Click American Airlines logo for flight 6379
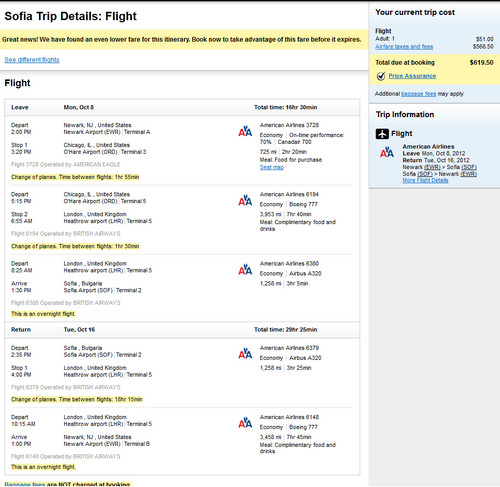This screenshot has width=500, height=487. (245, 354)
